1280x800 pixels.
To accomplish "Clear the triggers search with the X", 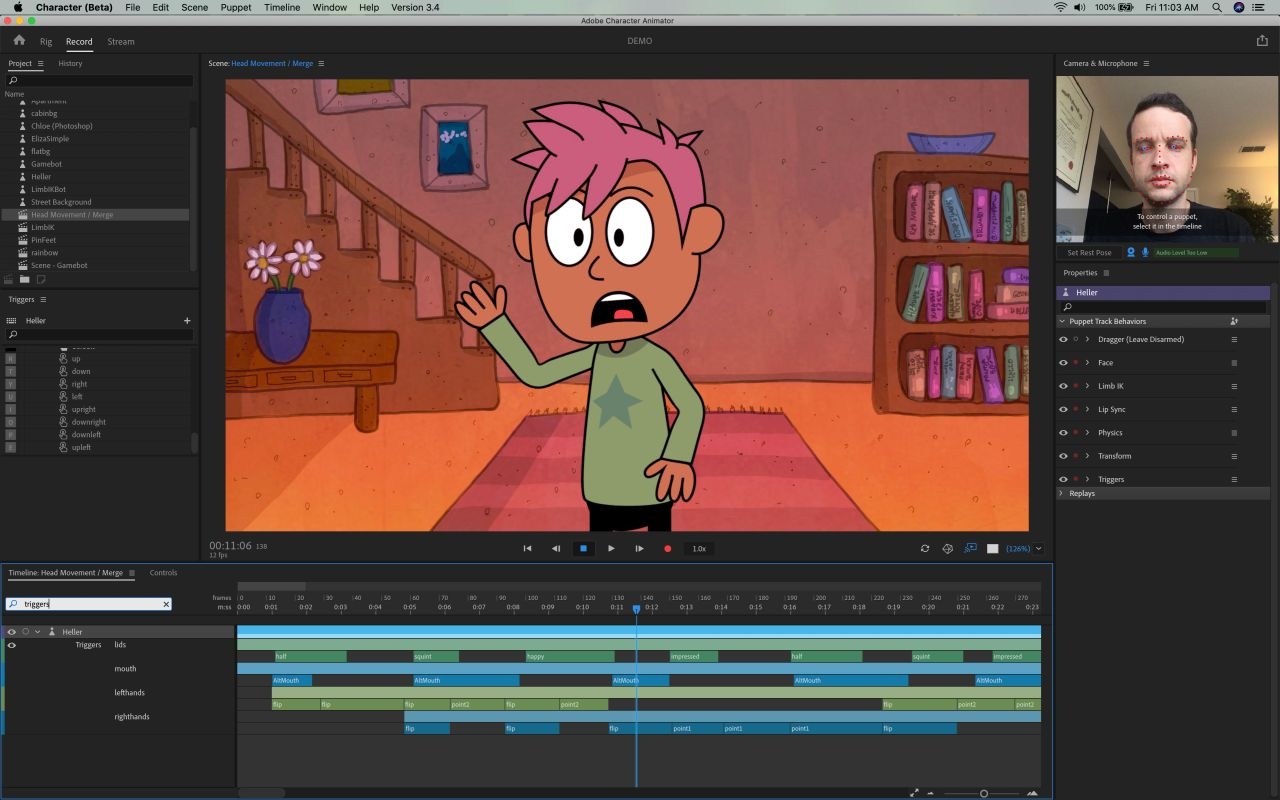I will coord(166,603).
